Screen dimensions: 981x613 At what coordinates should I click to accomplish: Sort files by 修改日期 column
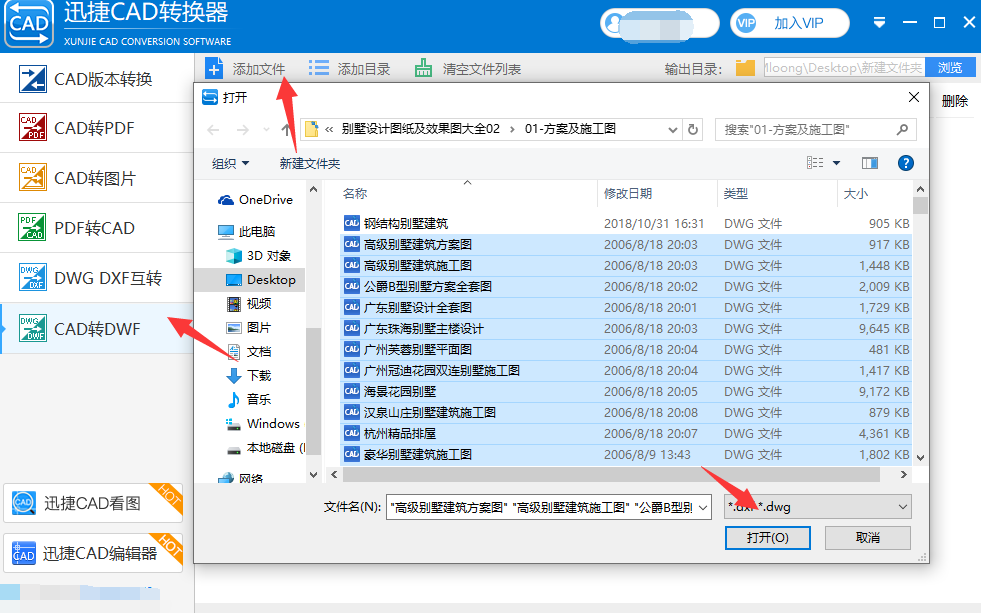[x=658, y=193]
